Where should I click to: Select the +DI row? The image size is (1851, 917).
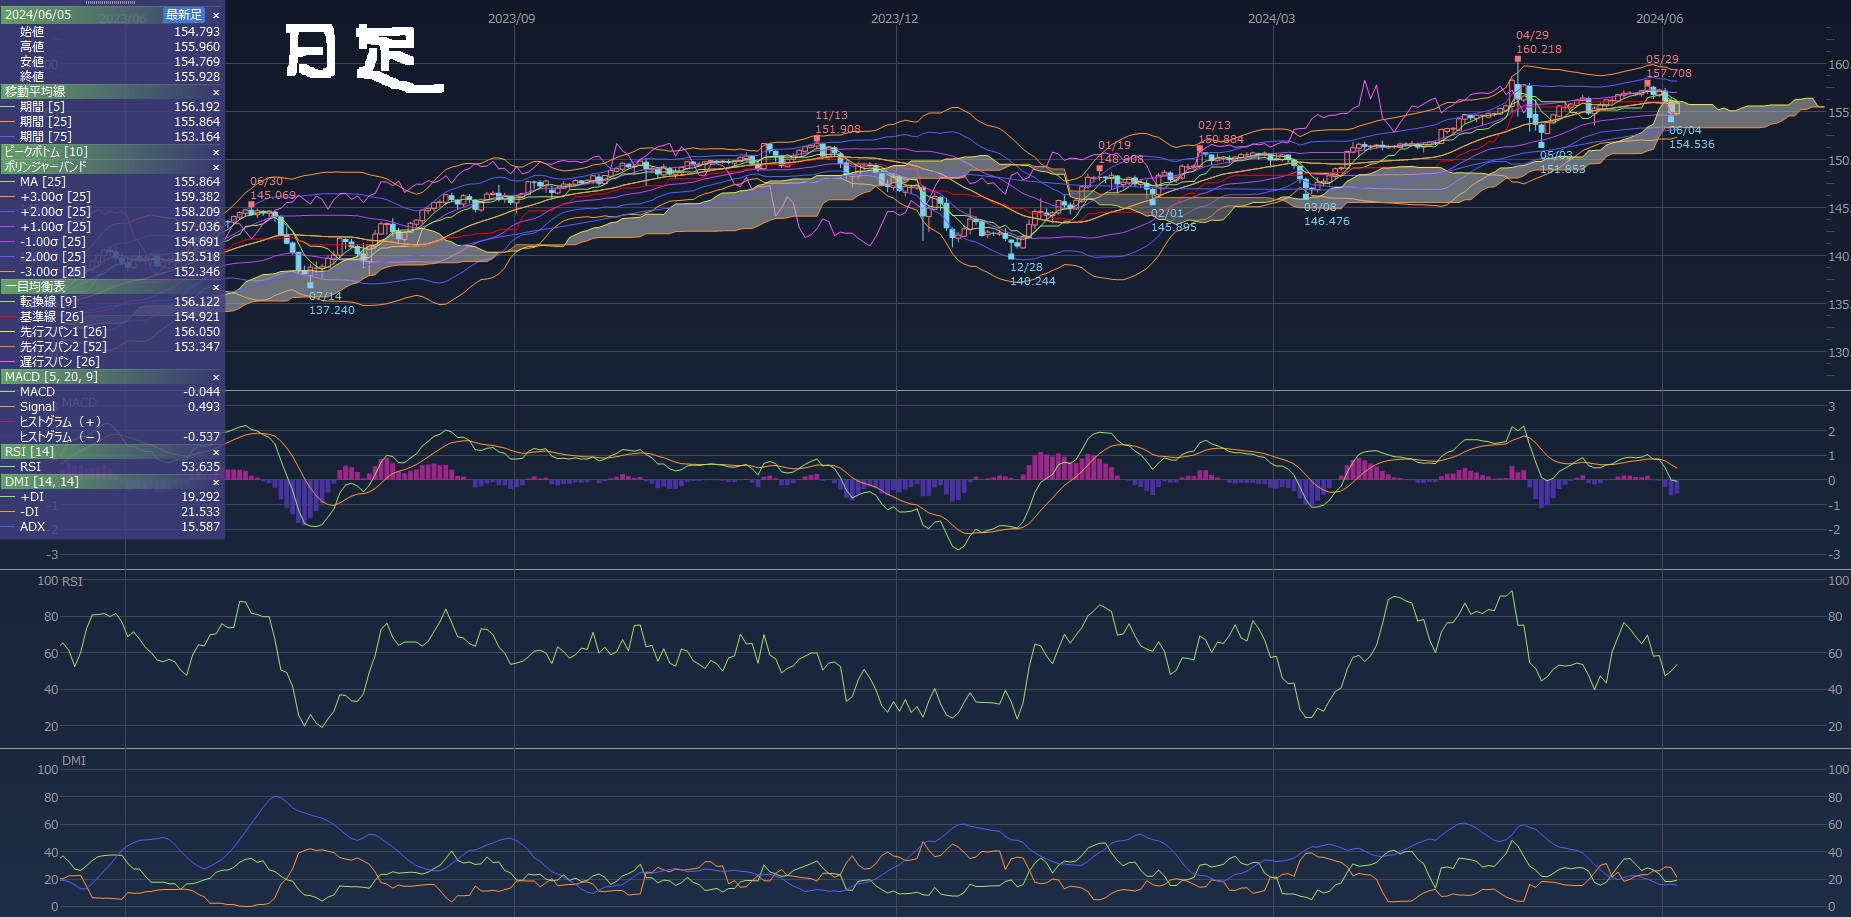coord(112,497)
